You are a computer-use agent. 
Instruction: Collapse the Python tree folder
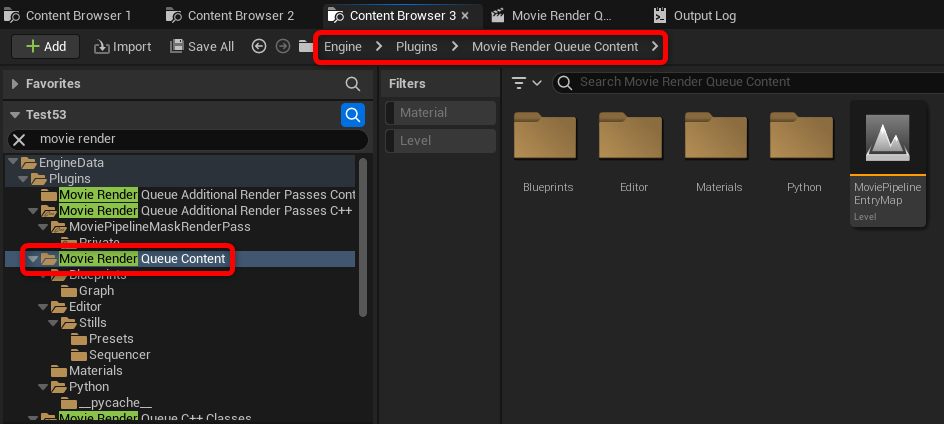point(44,387)
